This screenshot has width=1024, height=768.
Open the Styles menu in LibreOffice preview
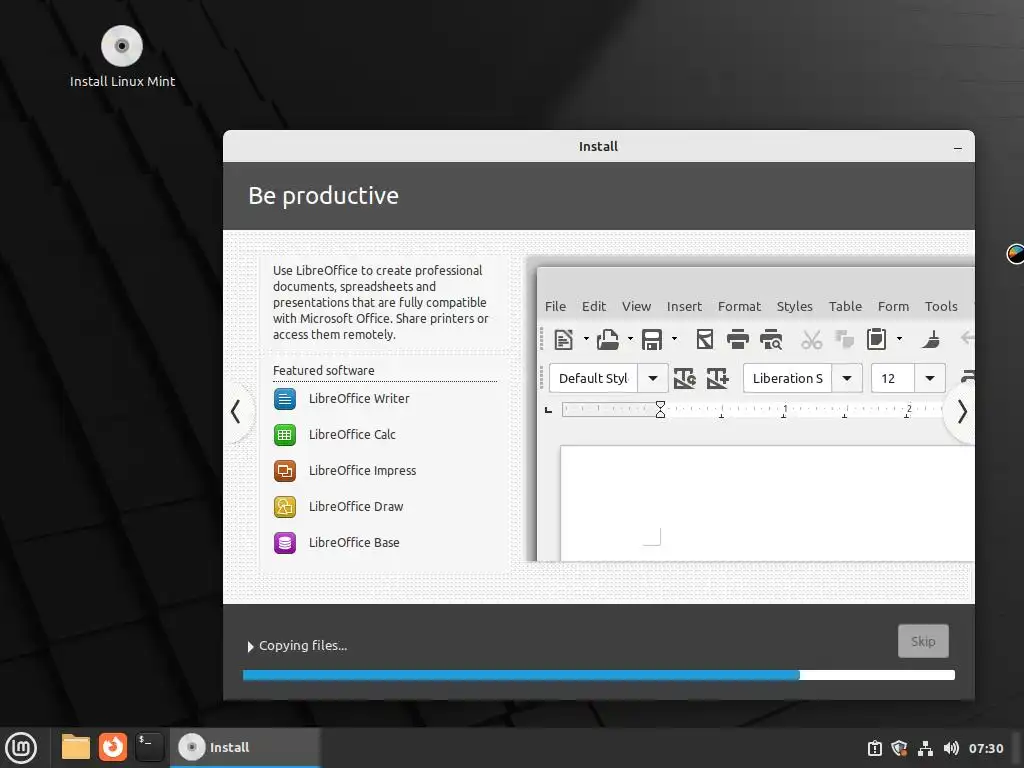click(x=795, y=306)
